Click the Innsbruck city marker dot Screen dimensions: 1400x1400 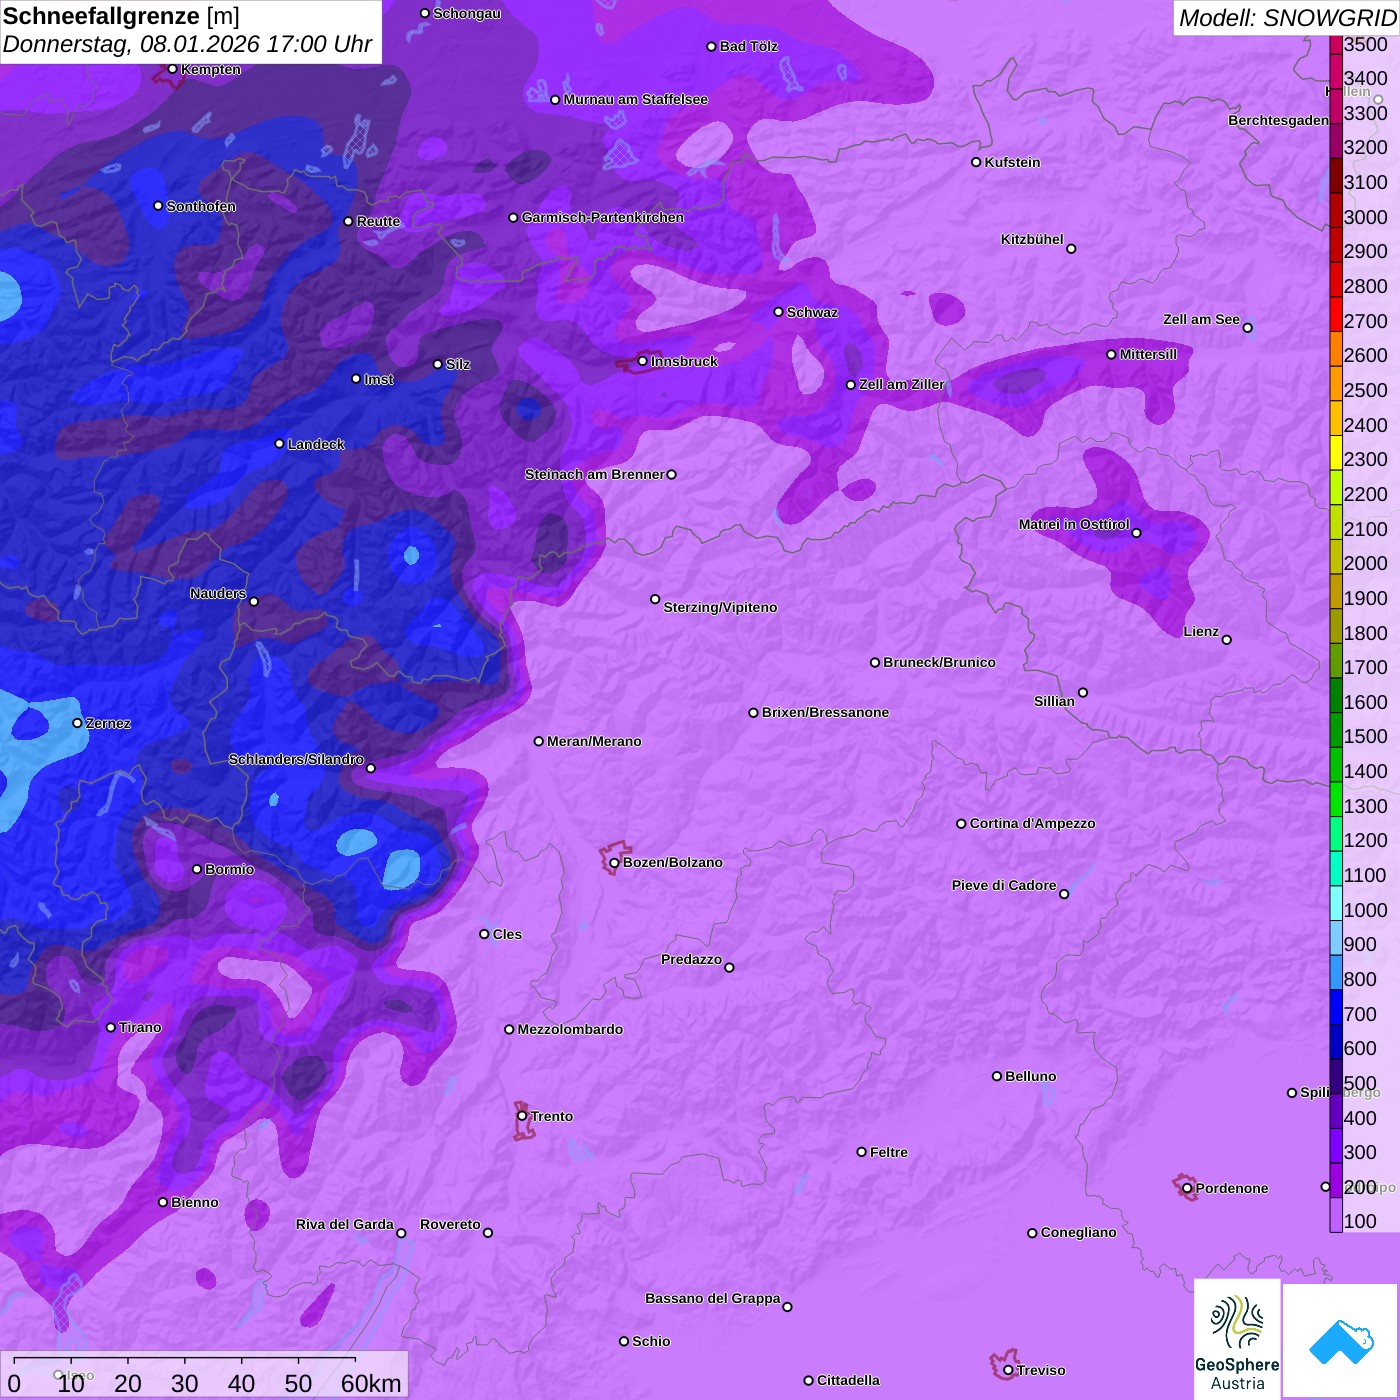[x=643, y=361]
